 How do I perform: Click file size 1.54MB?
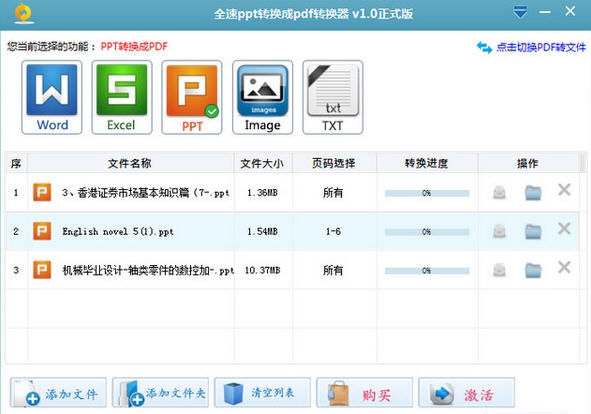(x=262, y=232)
